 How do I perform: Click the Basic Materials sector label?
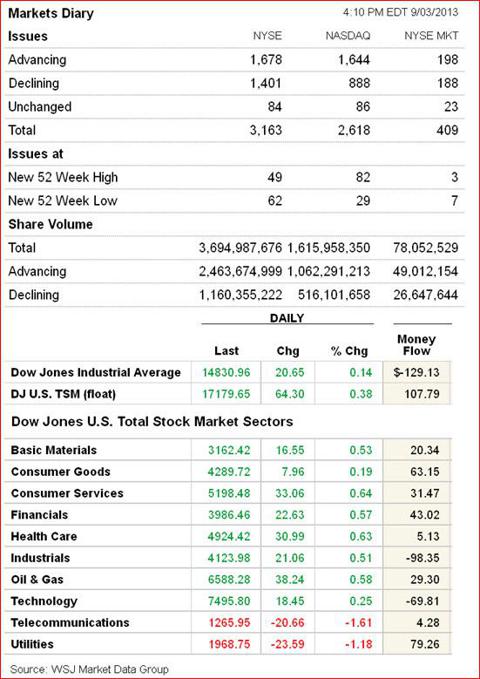(x=54, y=450)
